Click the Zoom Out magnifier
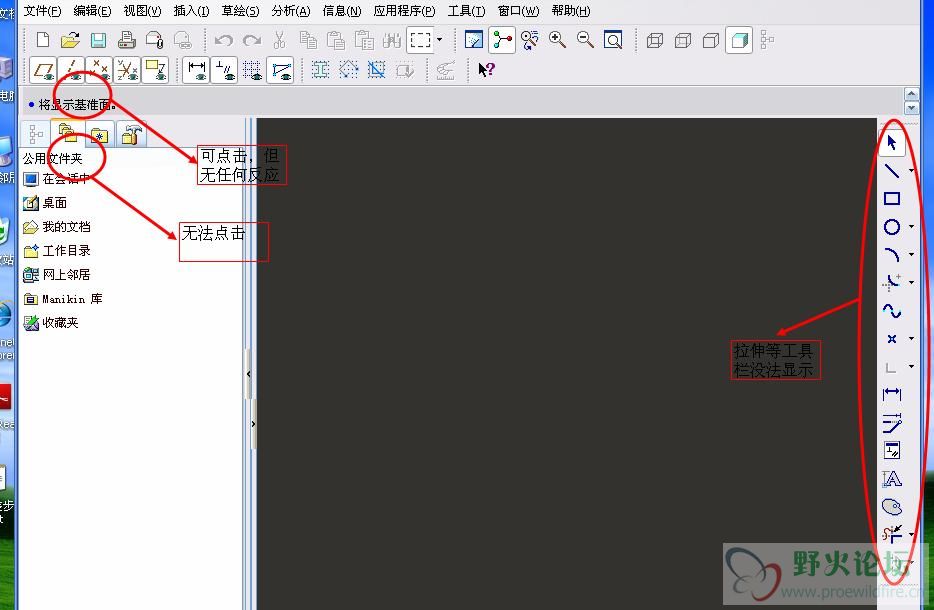Viewport: 934px width, 610px height. point(585,40)
